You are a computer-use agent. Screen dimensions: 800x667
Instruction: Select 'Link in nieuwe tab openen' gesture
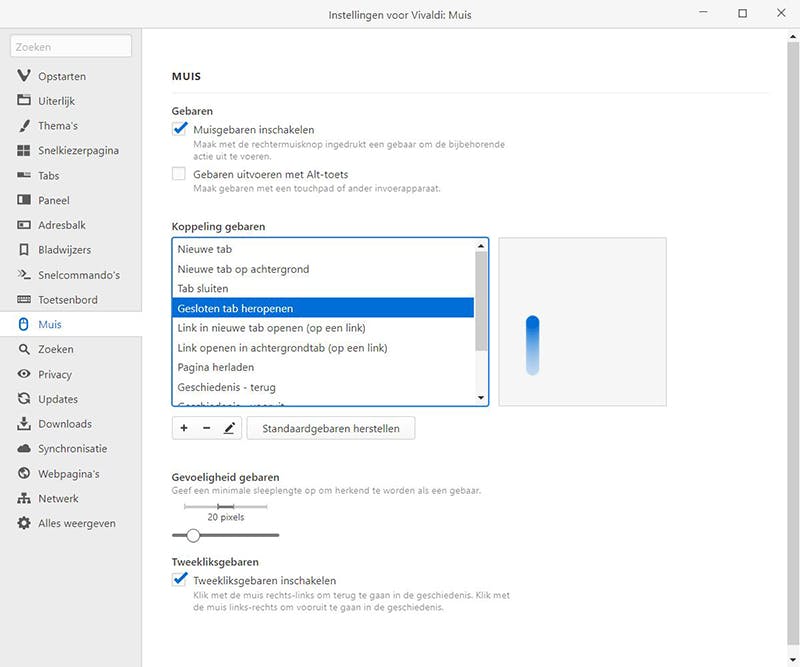[323, 328]
